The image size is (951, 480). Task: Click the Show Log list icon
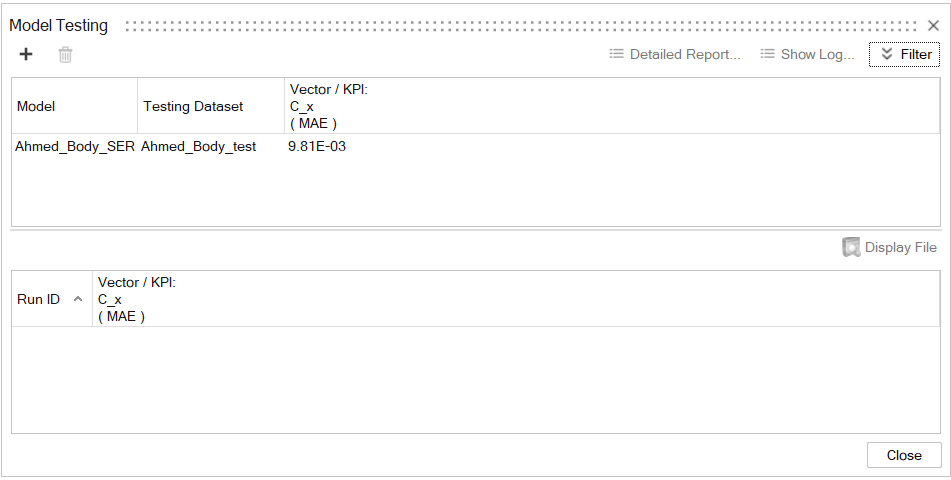coord(768,55)
